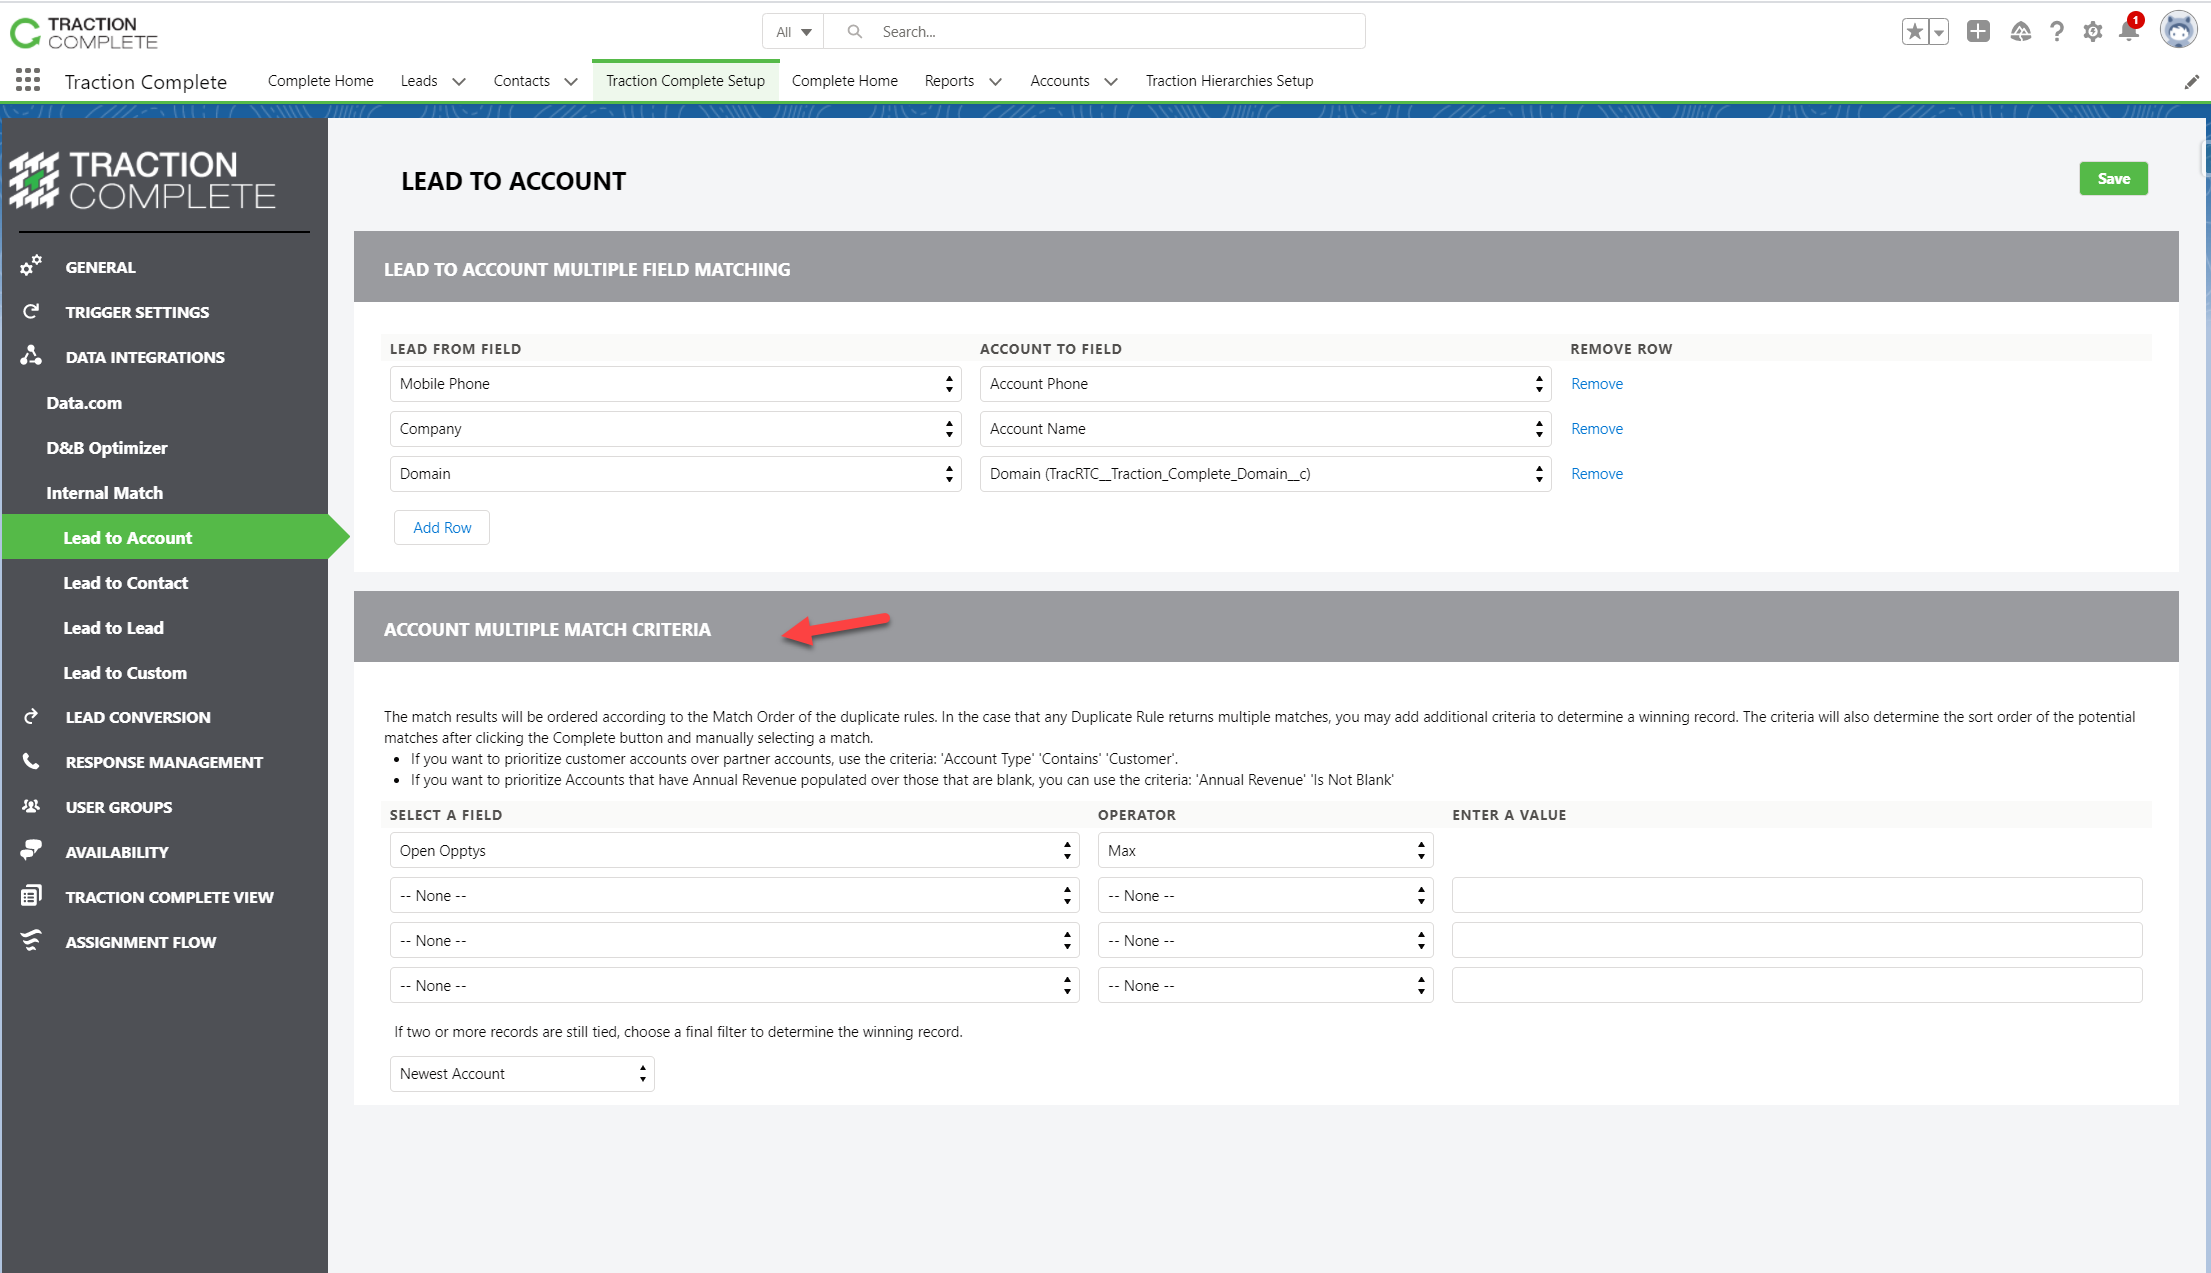Open the Newest Account final filter dropdown

click(x=522, y=1074)
